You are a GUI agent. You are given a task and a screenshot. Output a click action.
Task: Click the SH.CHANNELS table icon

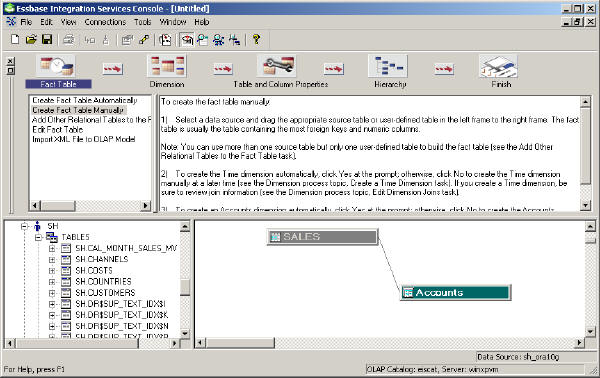(66, 259)
